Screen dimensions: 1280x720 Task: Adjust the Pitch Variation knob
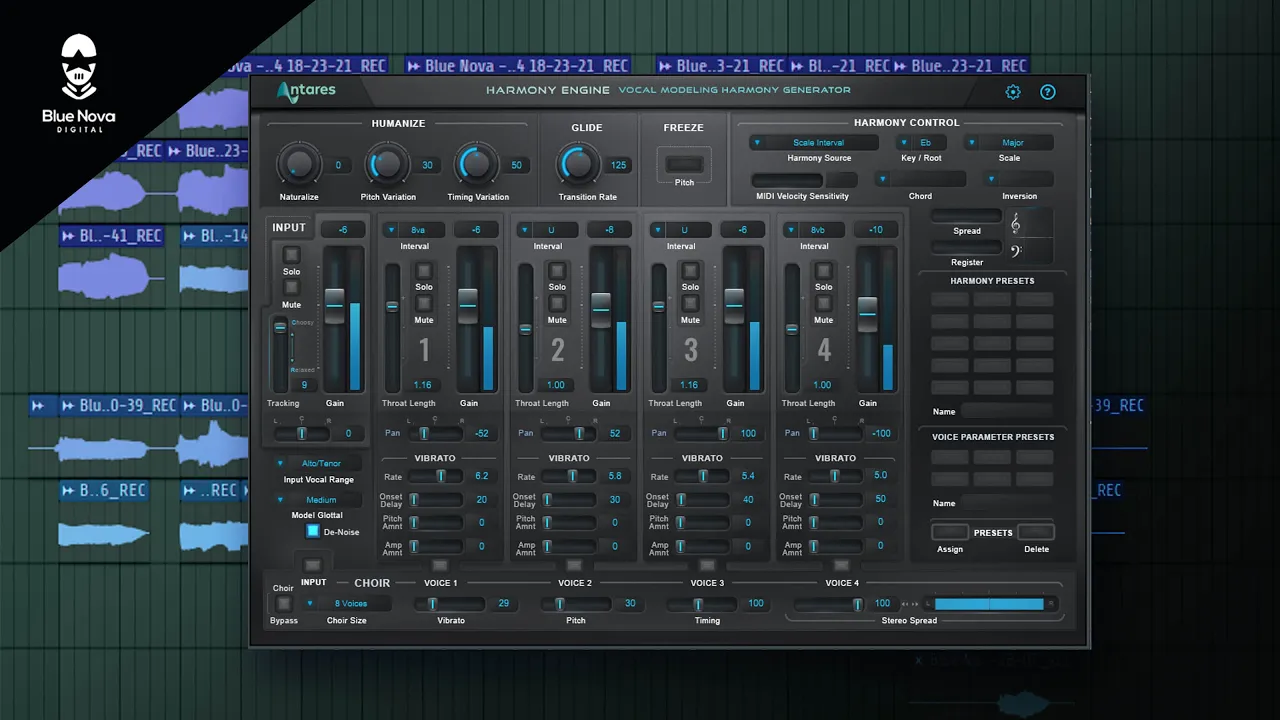386,164
